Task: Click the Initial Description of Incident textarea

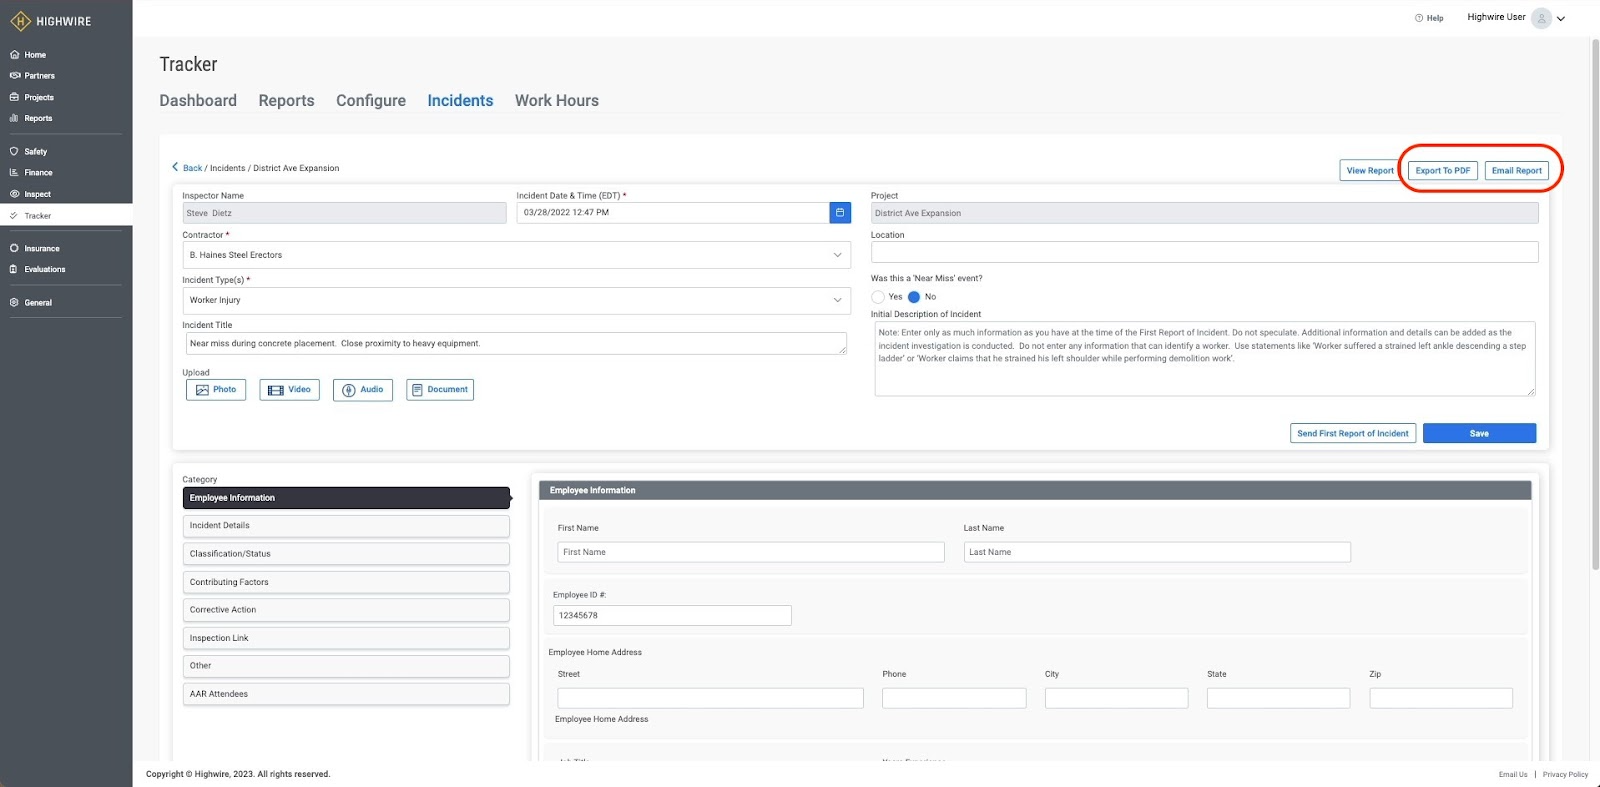Action: pyautogui.click(x=1204, y=358)
